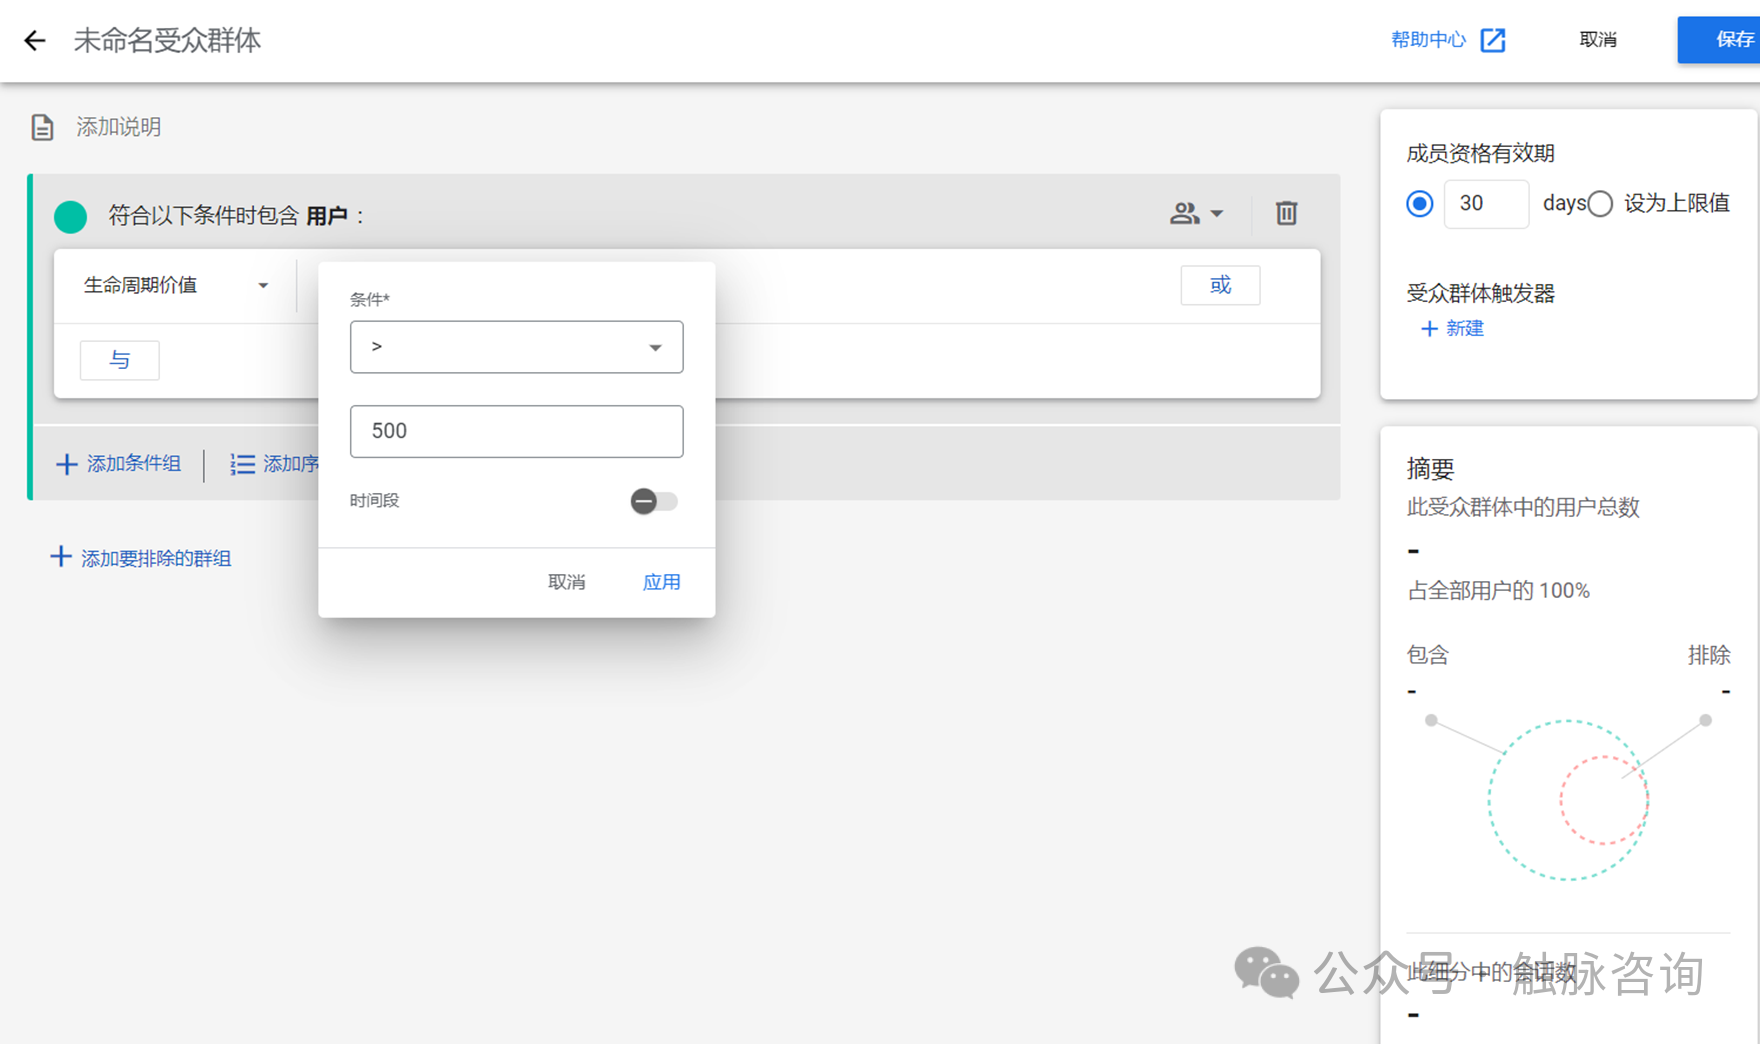Click 占全部用户的 100% text
Image resolution: width=1760 pixels, height=1044 pixels.
tap(1498, 591)
